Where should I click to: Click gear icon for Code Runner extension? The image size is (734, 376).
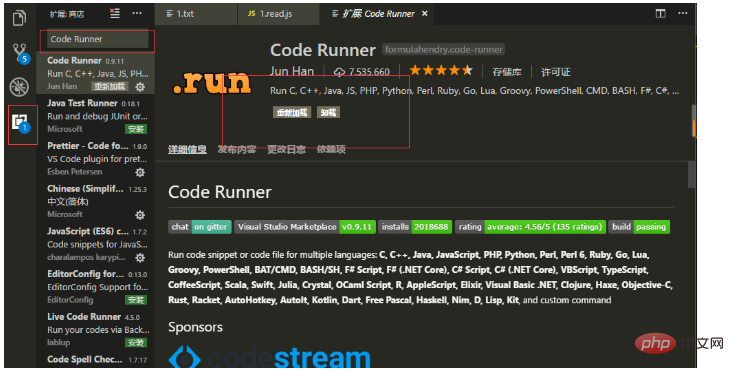click(140, 87)
